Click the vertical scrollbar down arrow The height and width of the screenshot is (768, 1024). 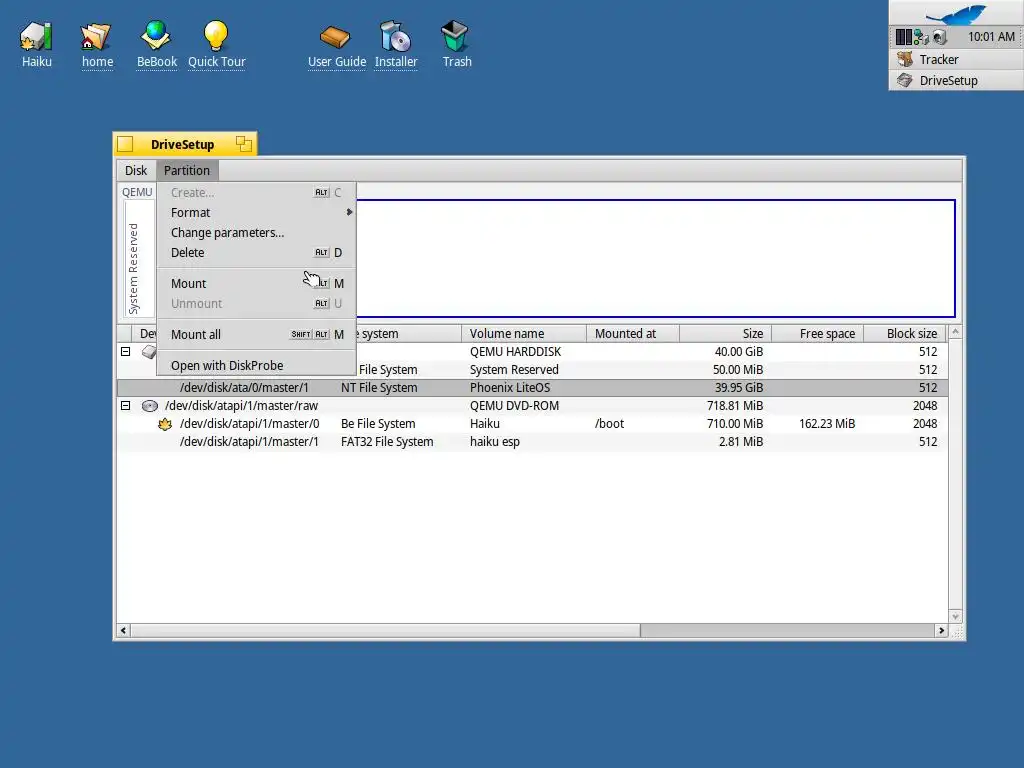pos(955,616)
